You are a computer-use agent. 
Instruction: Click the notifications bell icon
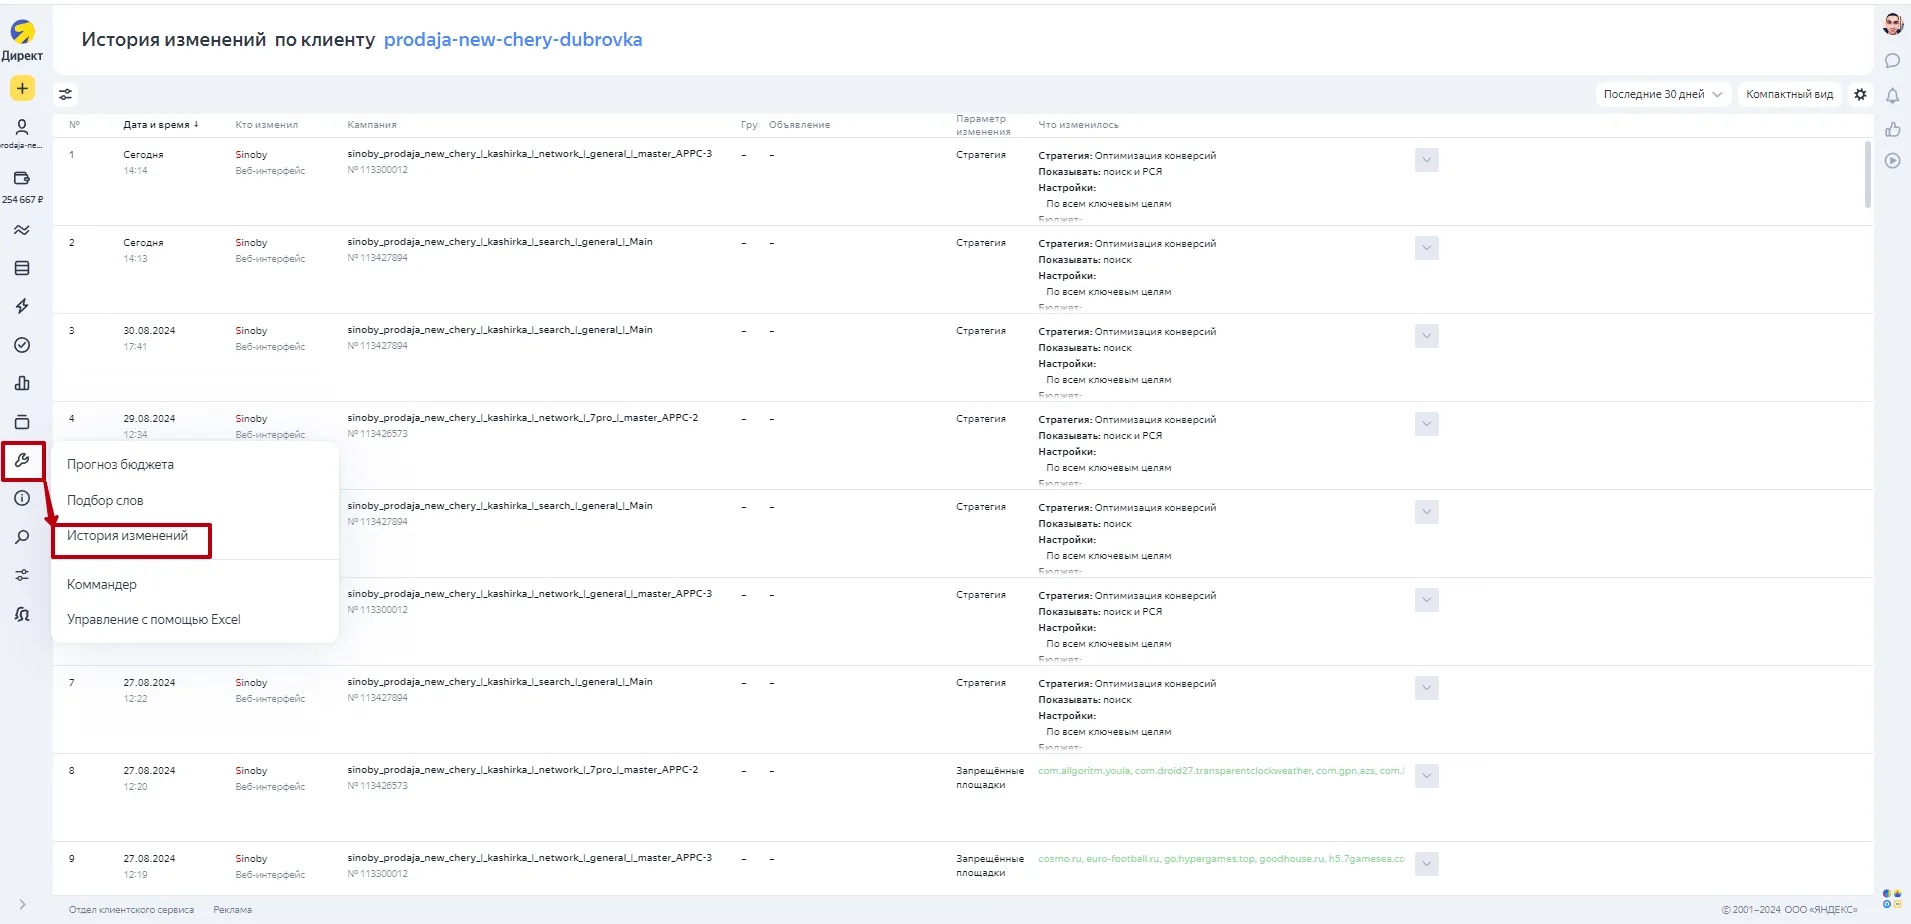[x=1892, y=96]
